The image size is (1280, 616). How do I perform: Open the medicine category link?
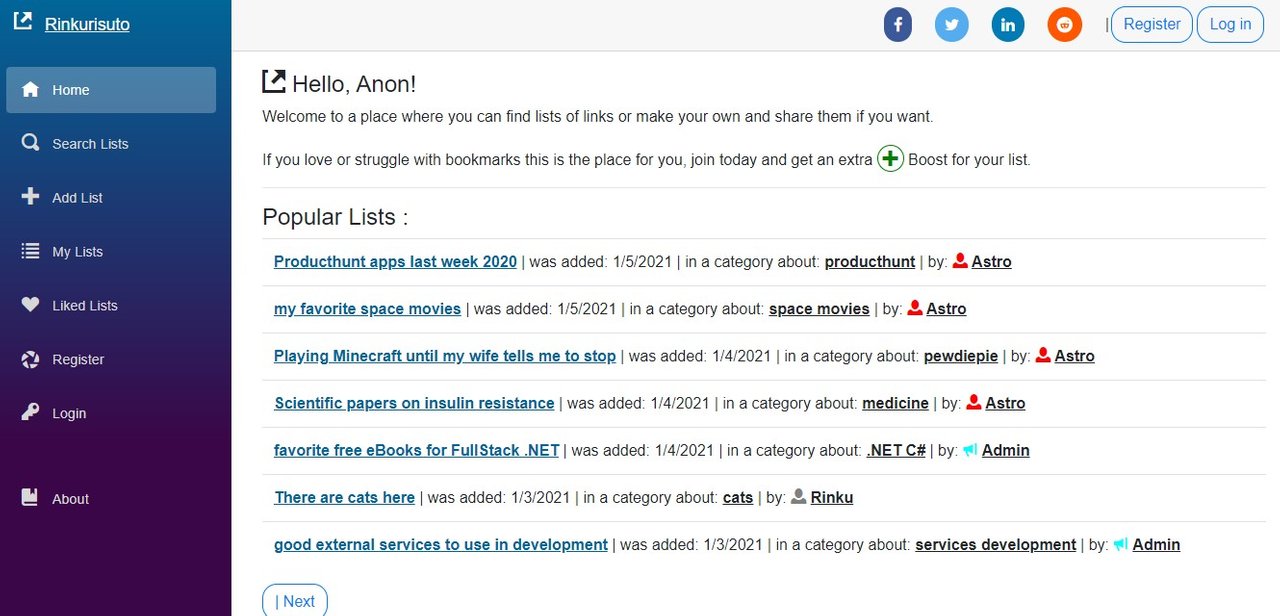[x=895, y=403]
